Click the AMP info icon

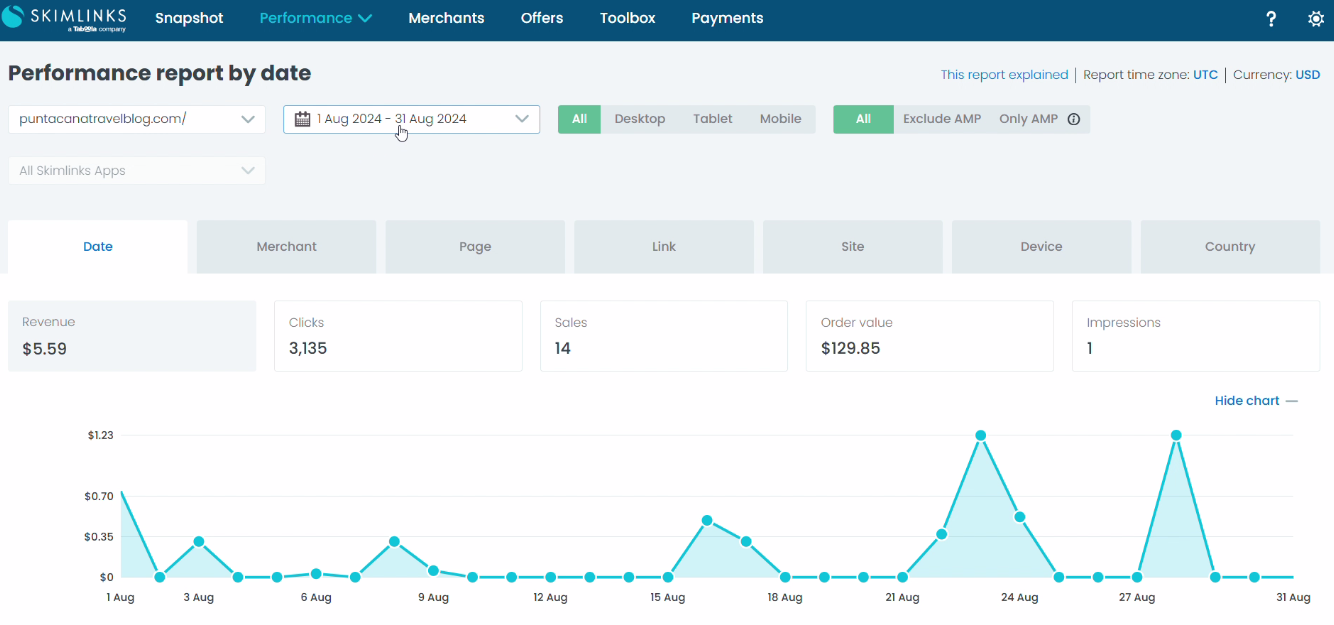coord(1074,119)
